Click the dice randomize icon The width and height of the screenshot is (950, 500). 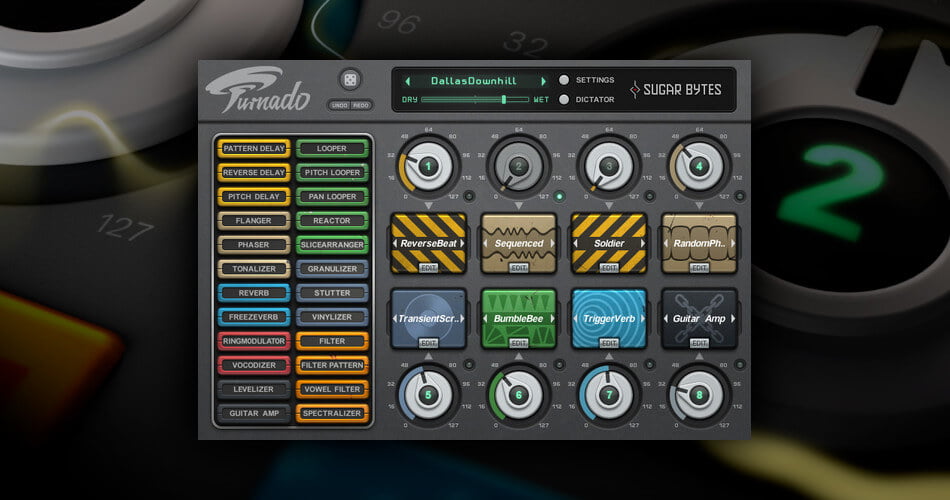pos(349,80)
